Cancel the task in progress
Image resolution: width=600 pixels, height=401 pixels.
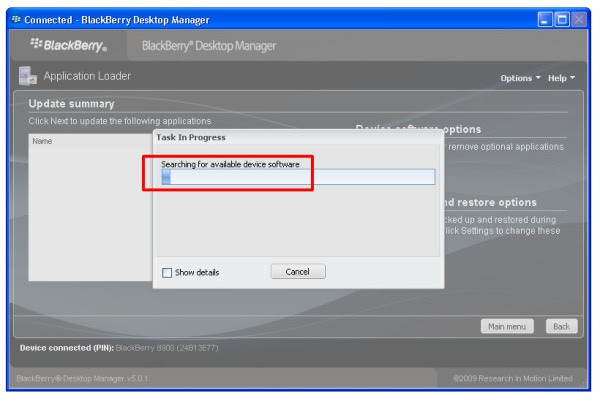(298, 272)
